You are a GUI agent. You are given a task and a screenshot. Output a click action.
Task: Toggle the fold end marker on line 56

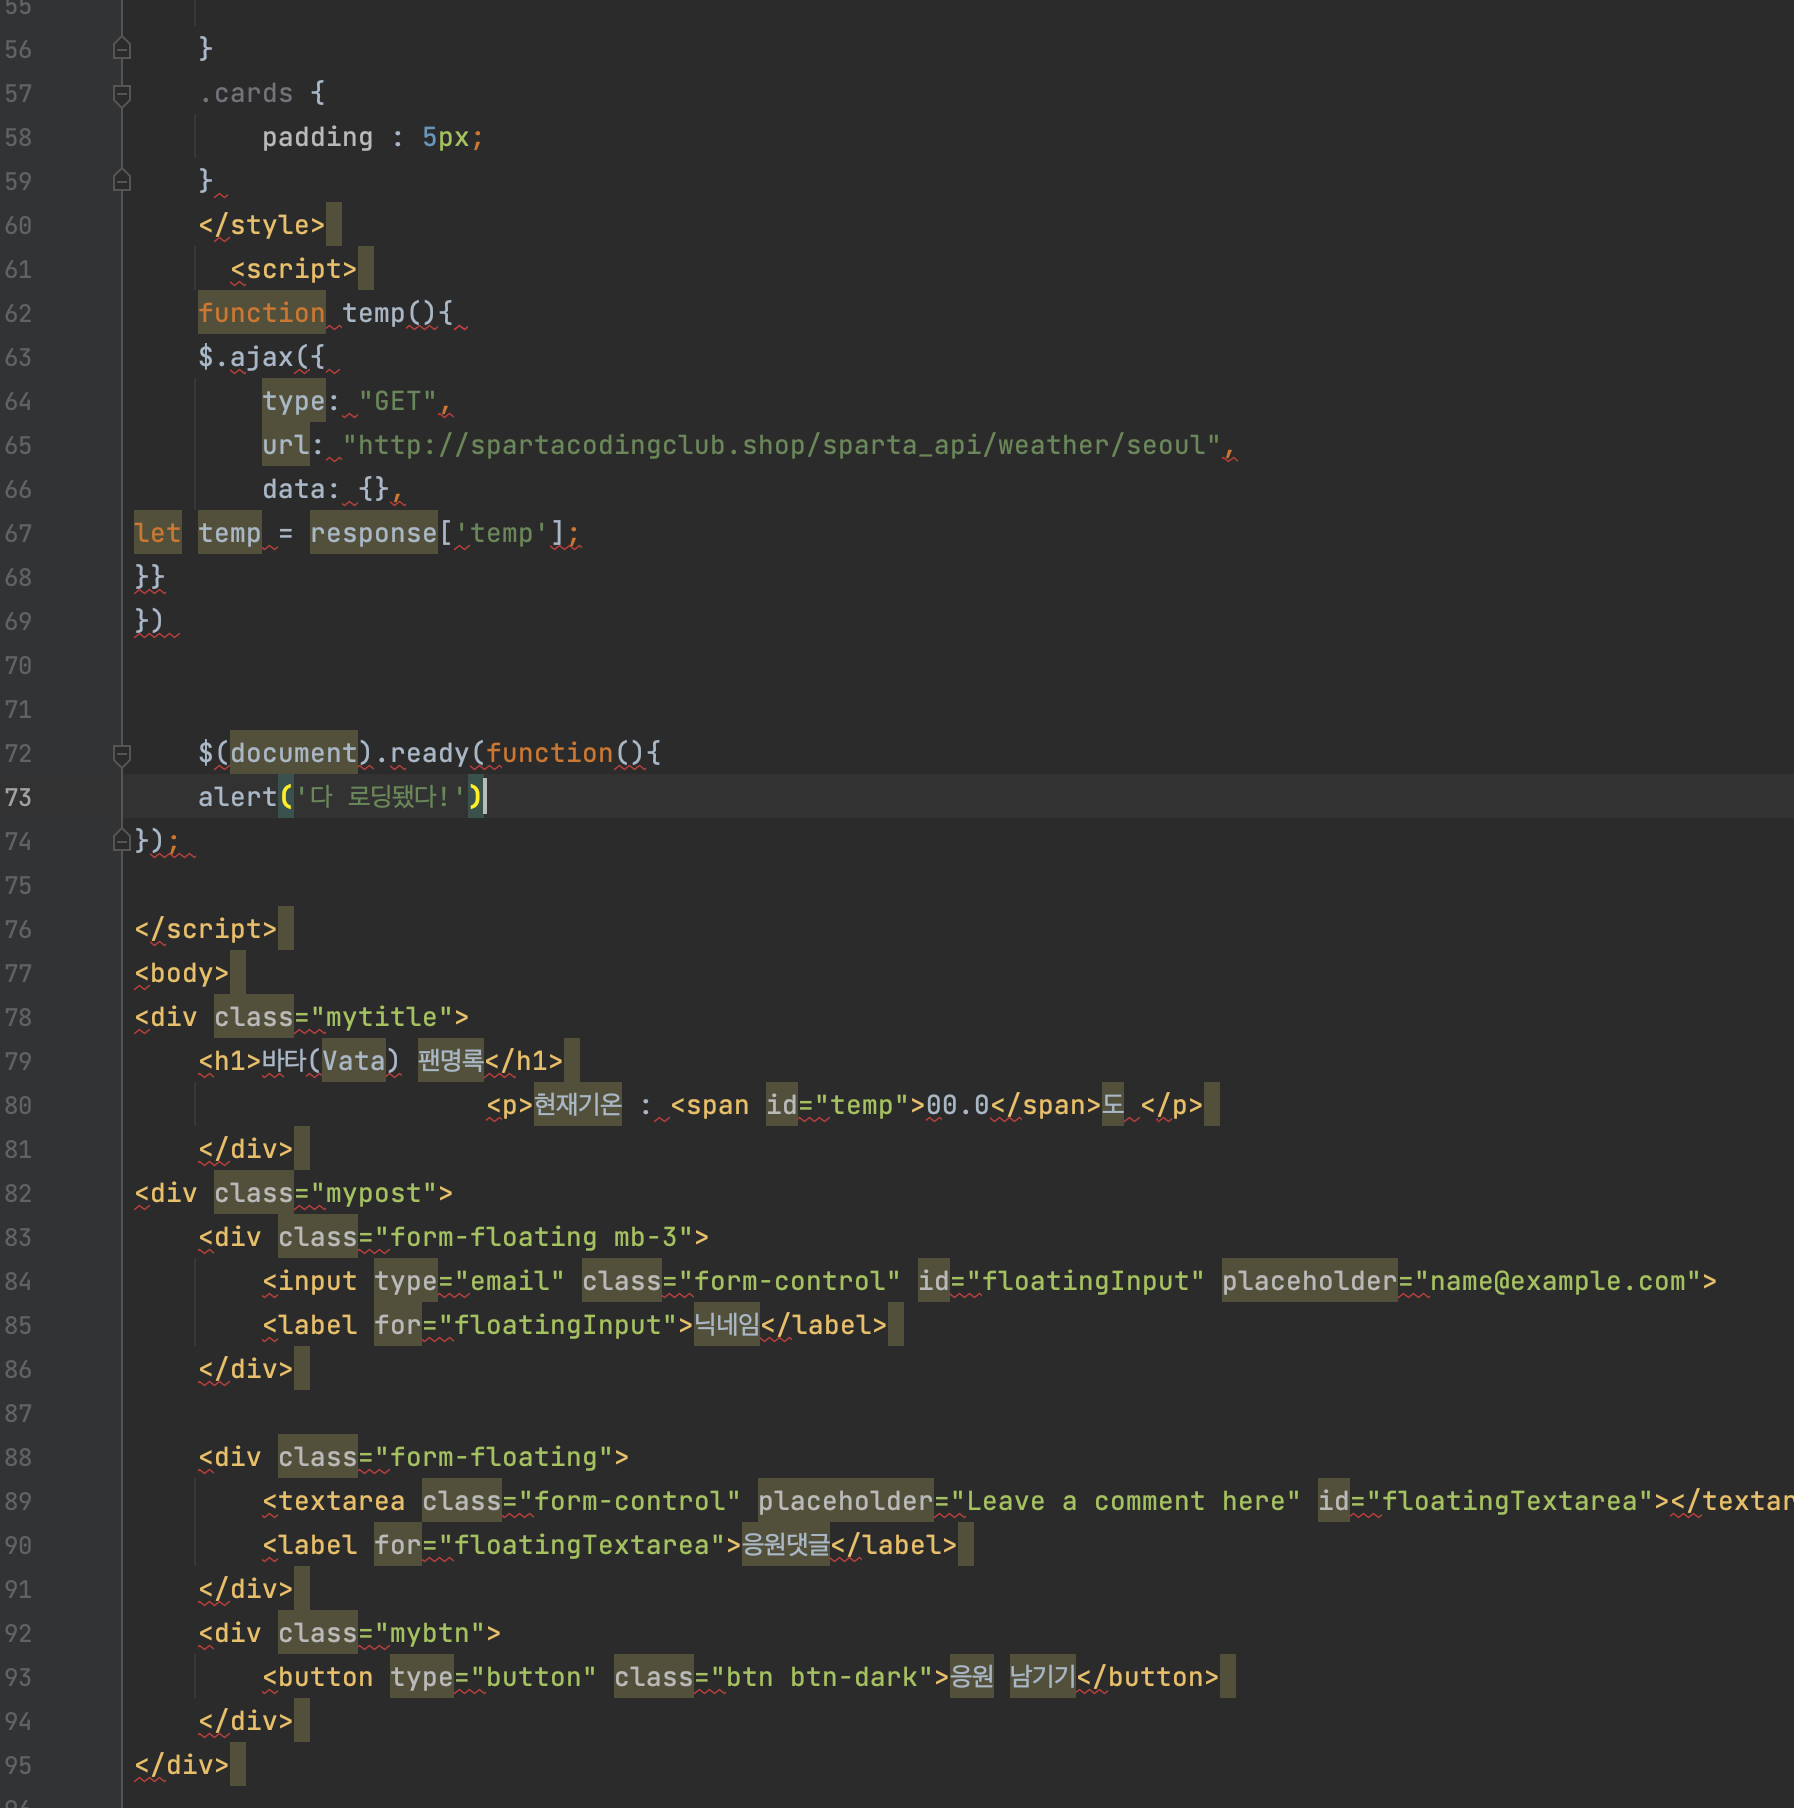(x=122, y=48)
